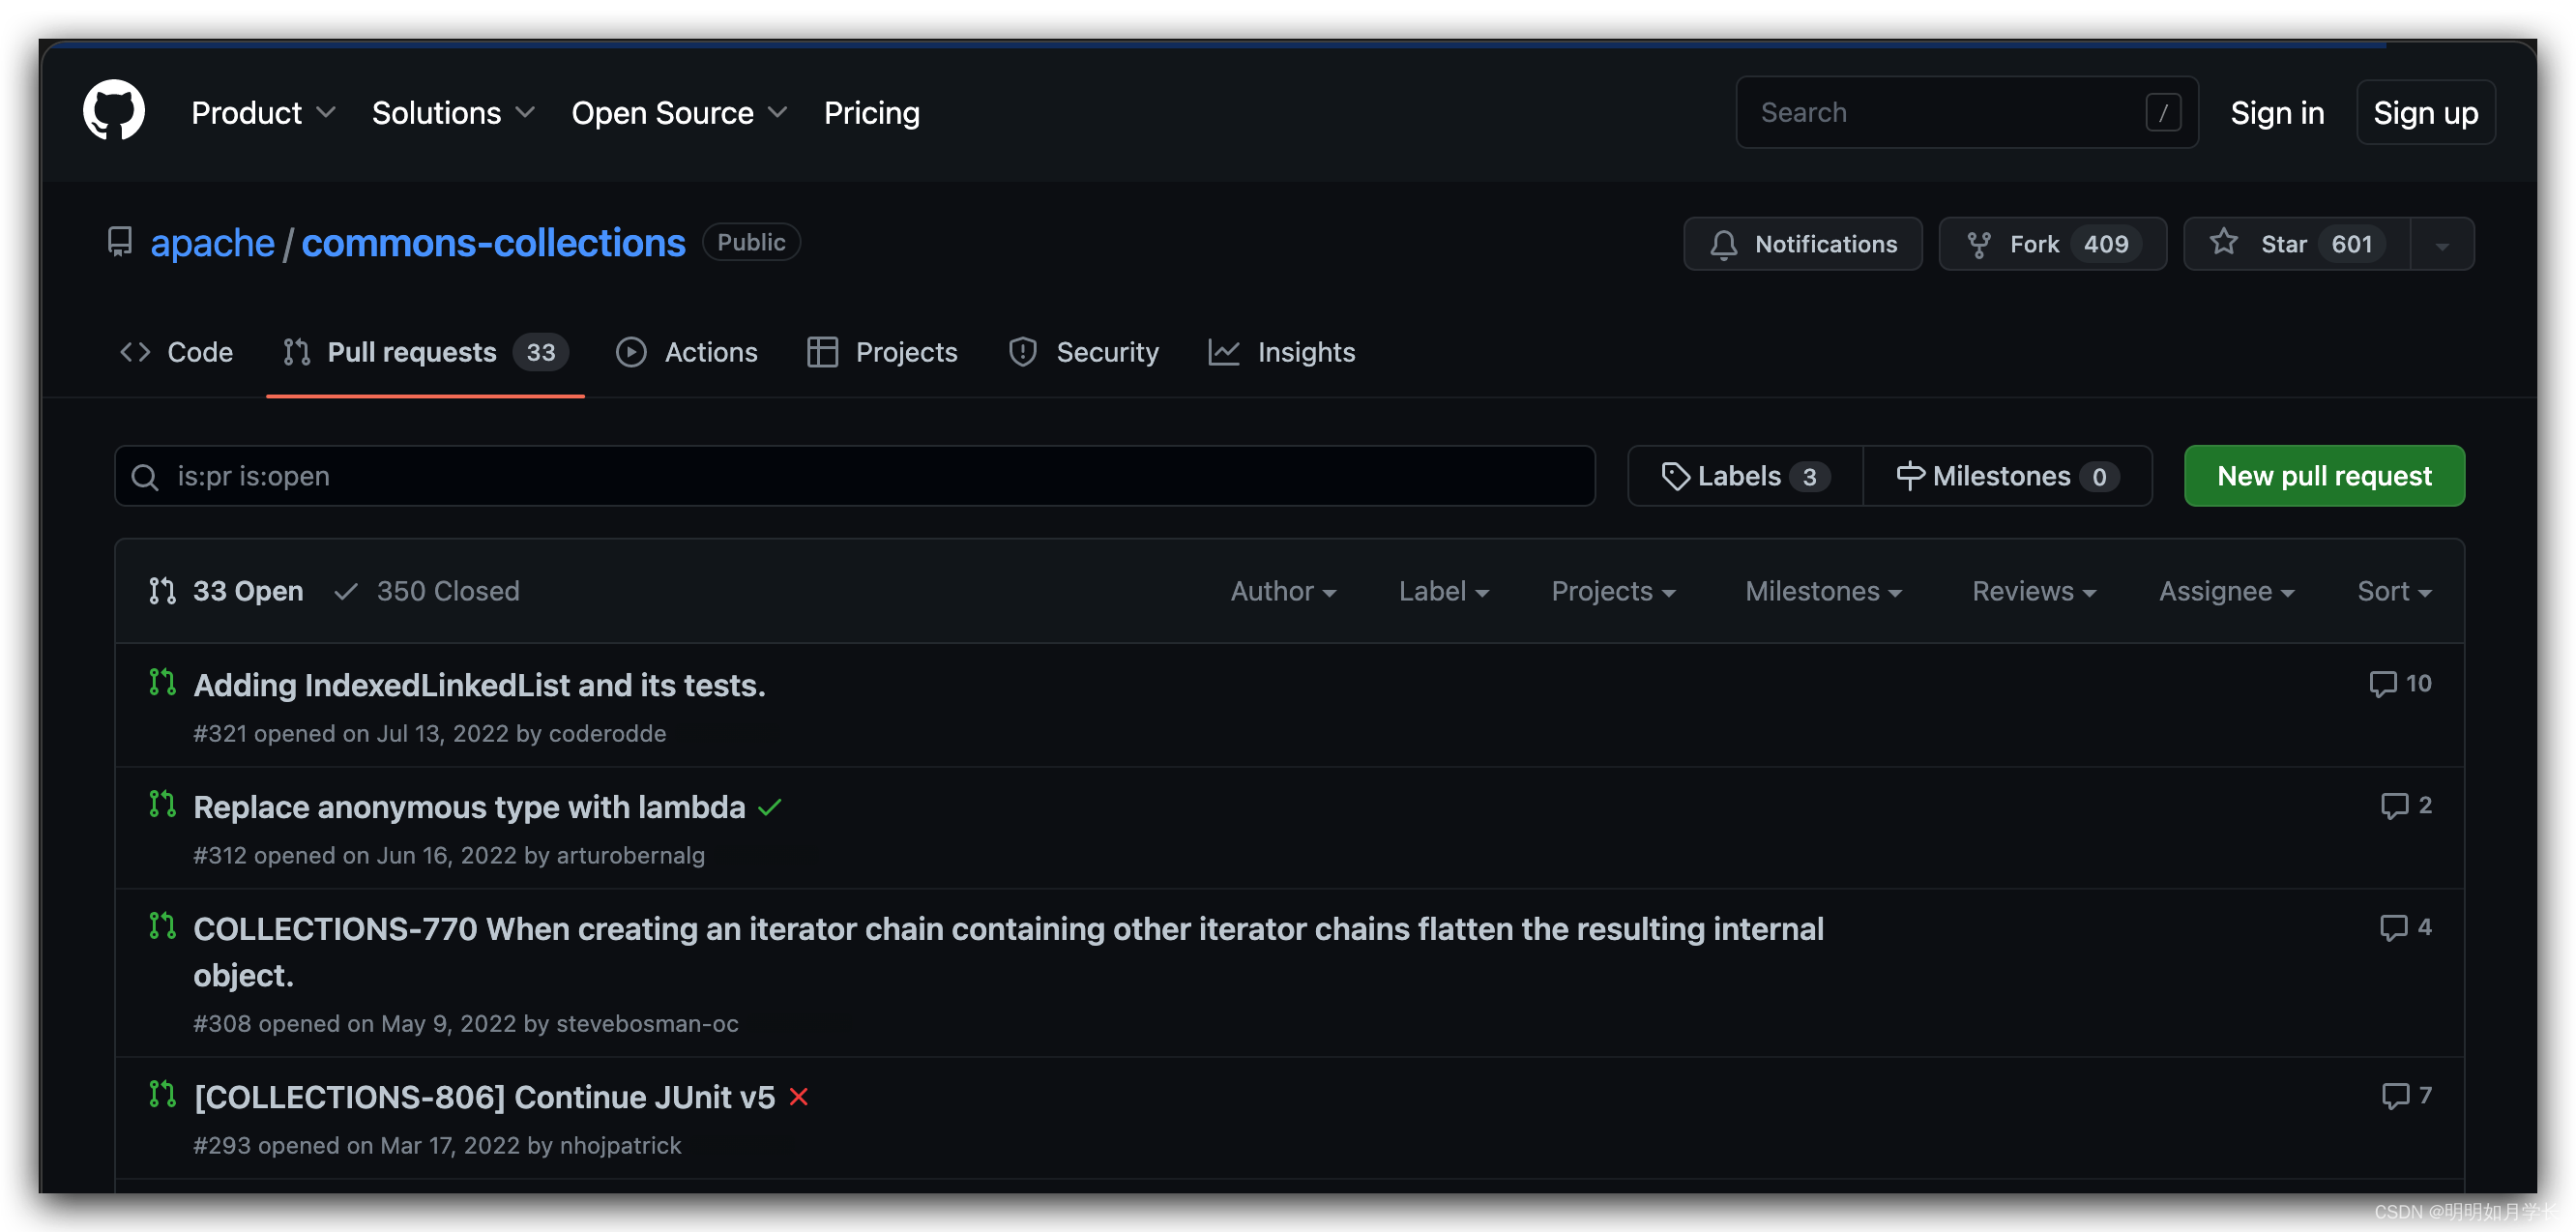
Task: Click the Labels tag icon
Action: 1675,476
